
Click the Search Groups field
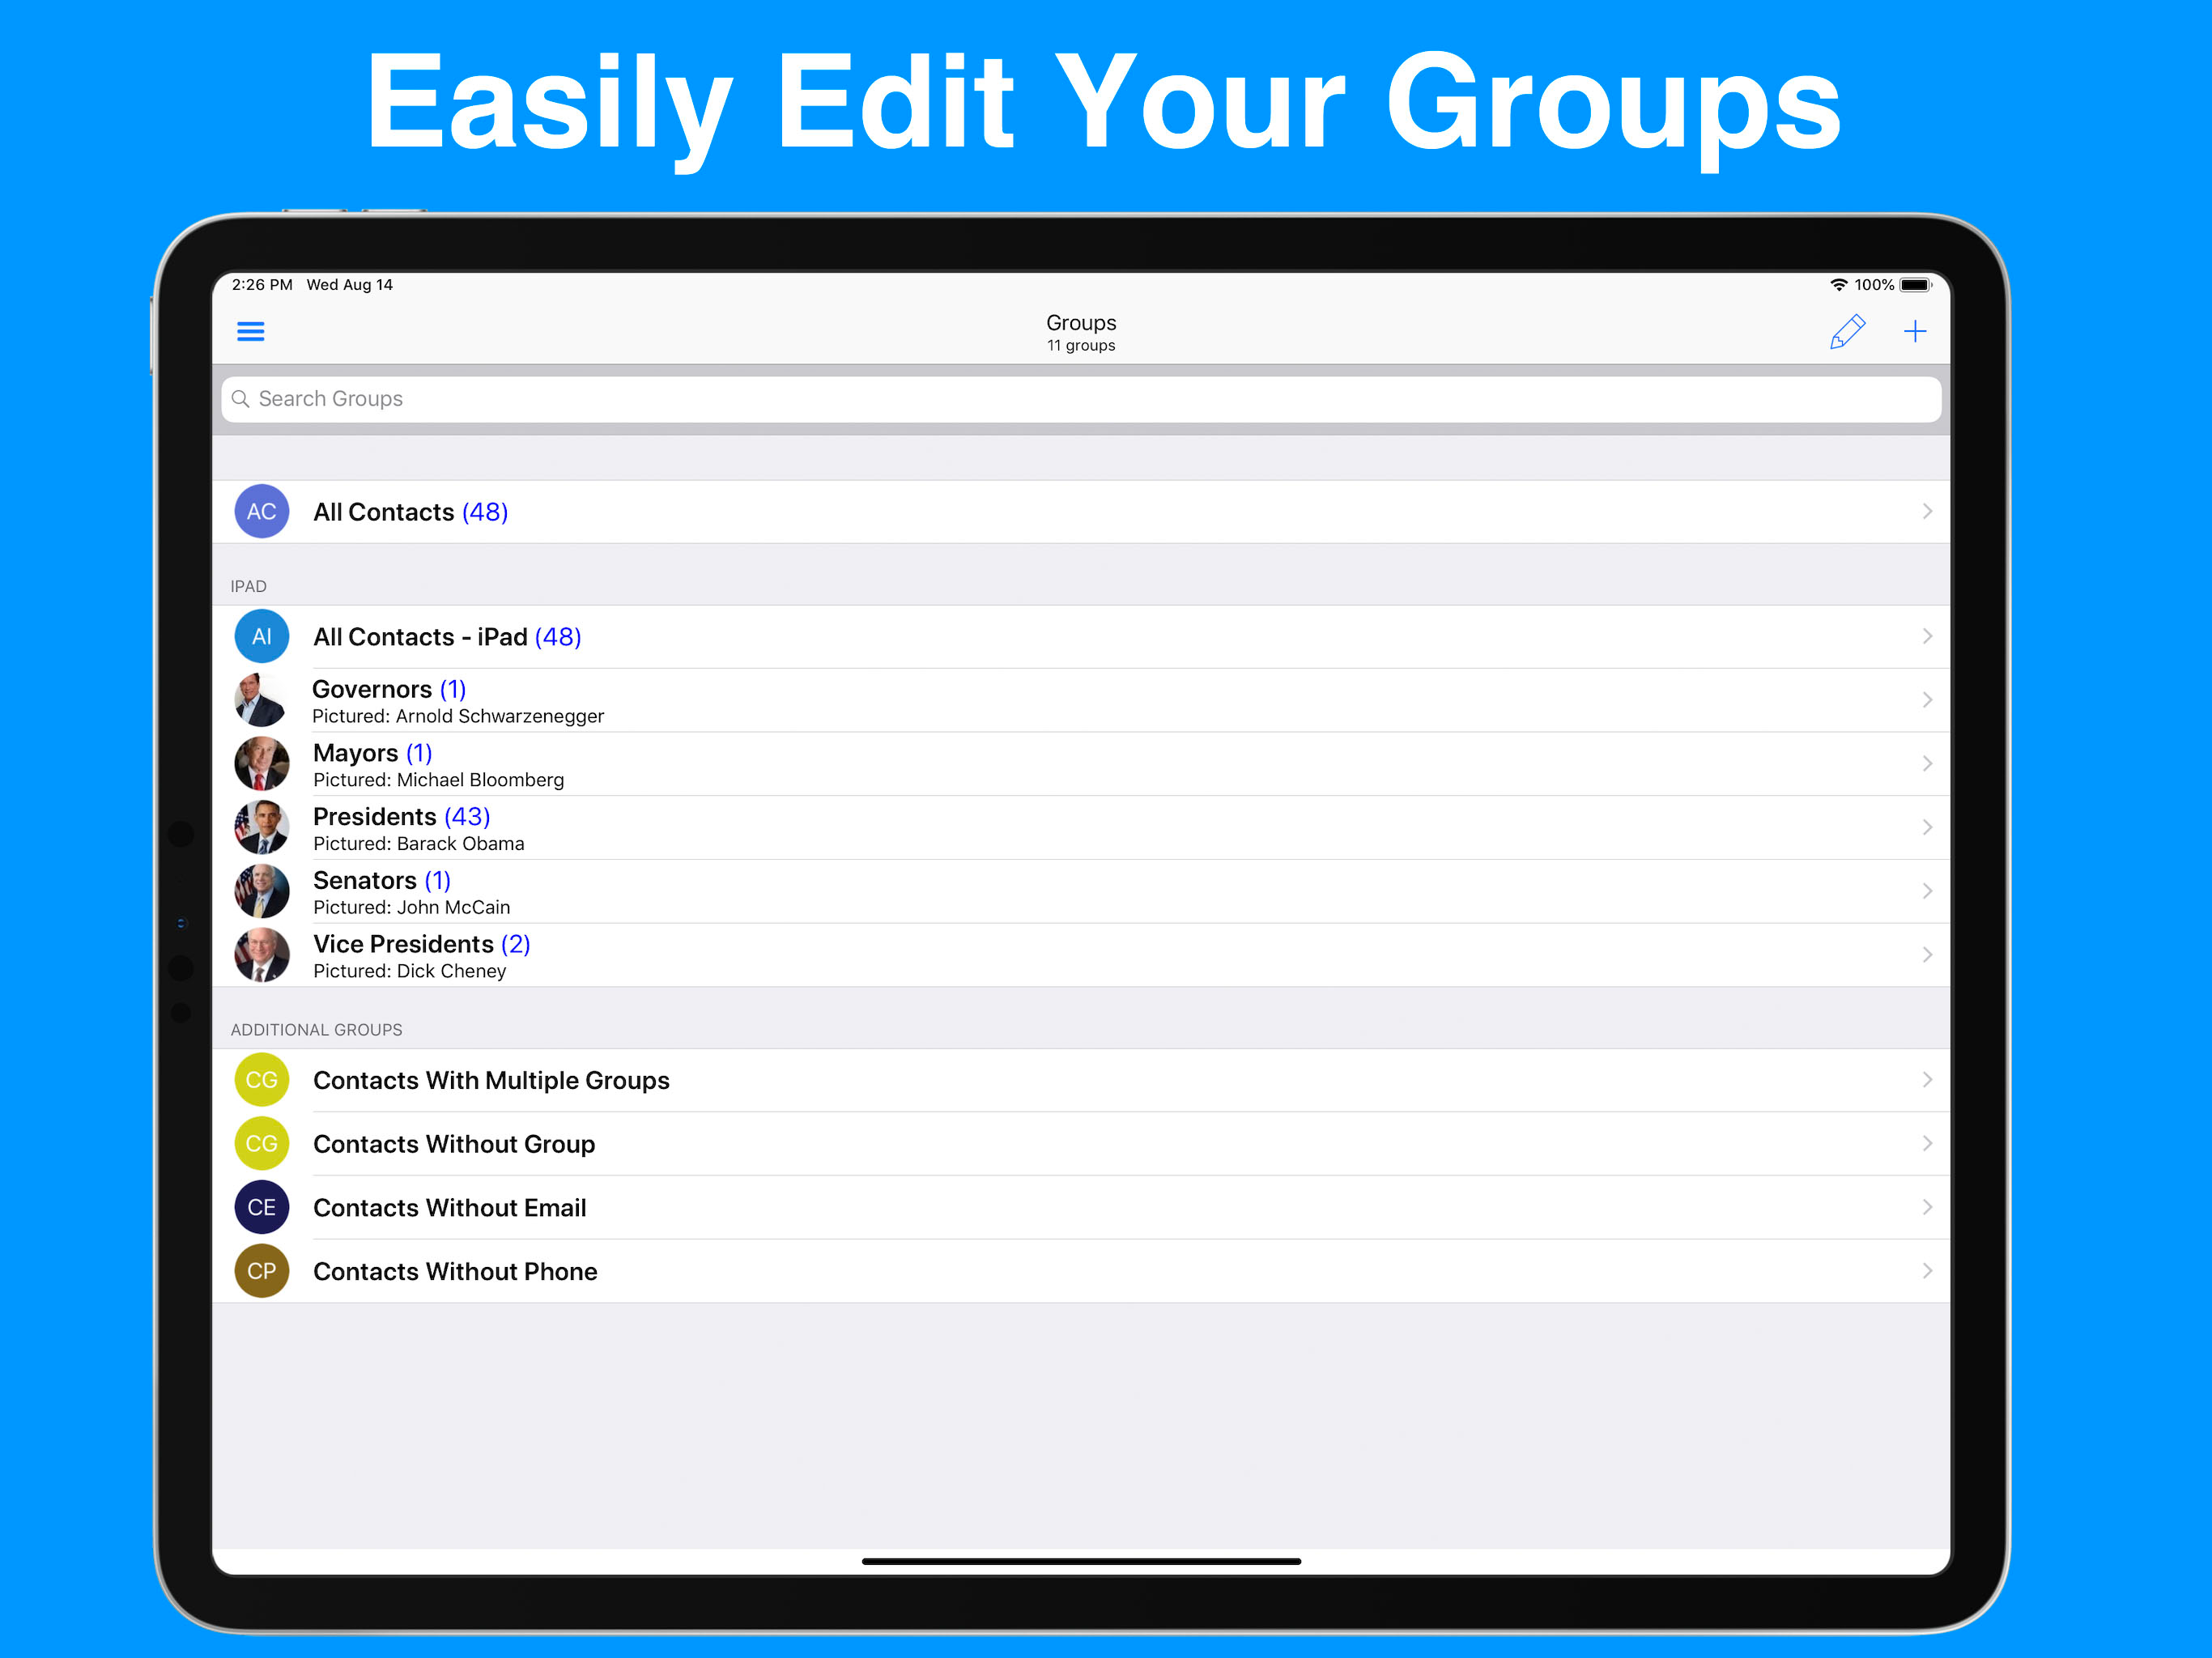pyautogui.click(x=1081, y=399)
